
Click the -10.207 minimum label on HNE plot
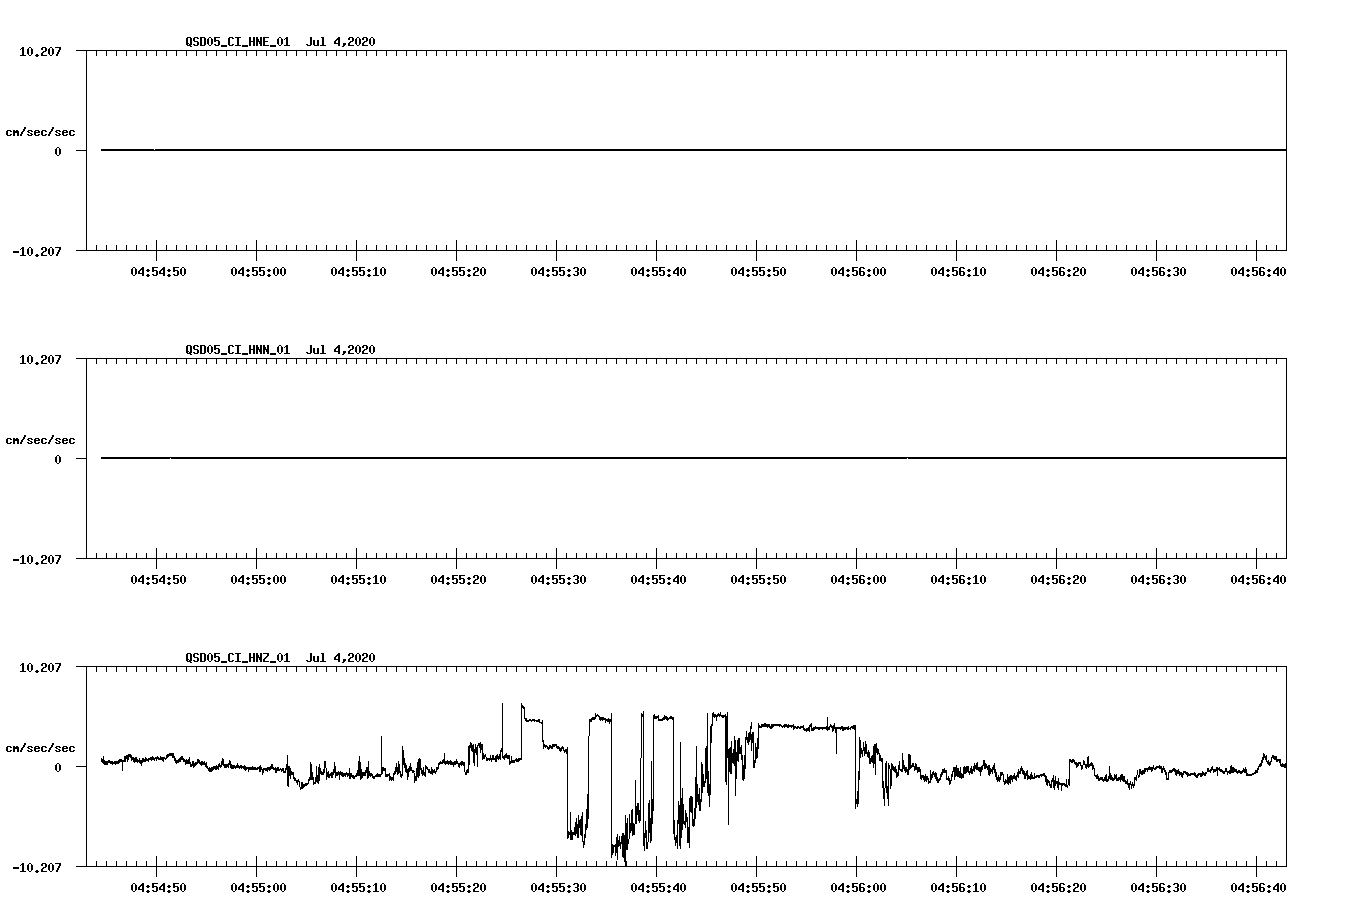[37, 251]
